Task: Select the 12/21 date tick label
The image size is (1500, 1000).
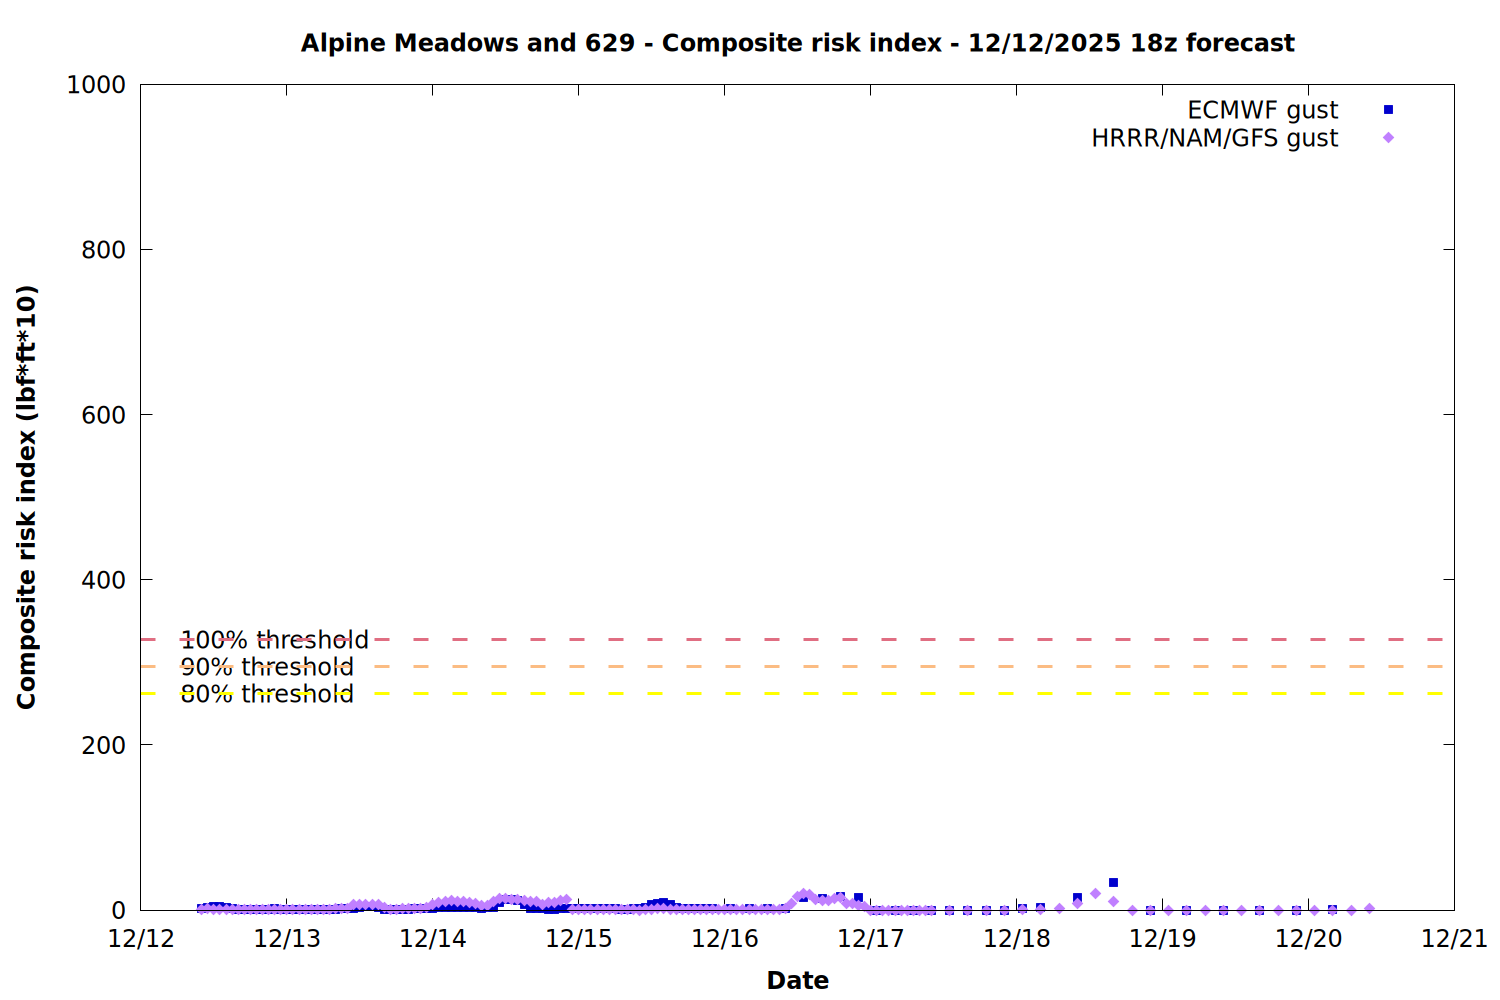Action: (1454, 939)
